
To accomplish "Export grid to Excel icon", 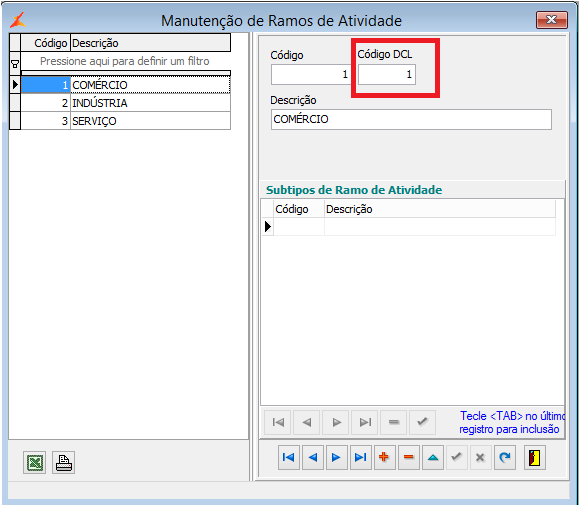I will click(34, 462).
